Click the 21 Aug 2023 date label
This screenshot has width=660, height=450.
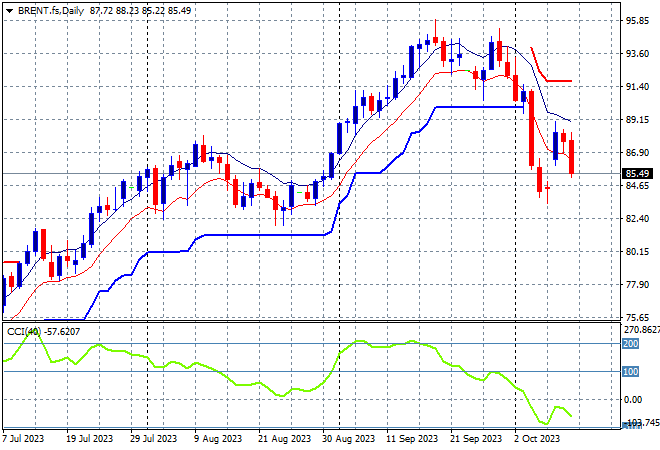pos(285,439)
